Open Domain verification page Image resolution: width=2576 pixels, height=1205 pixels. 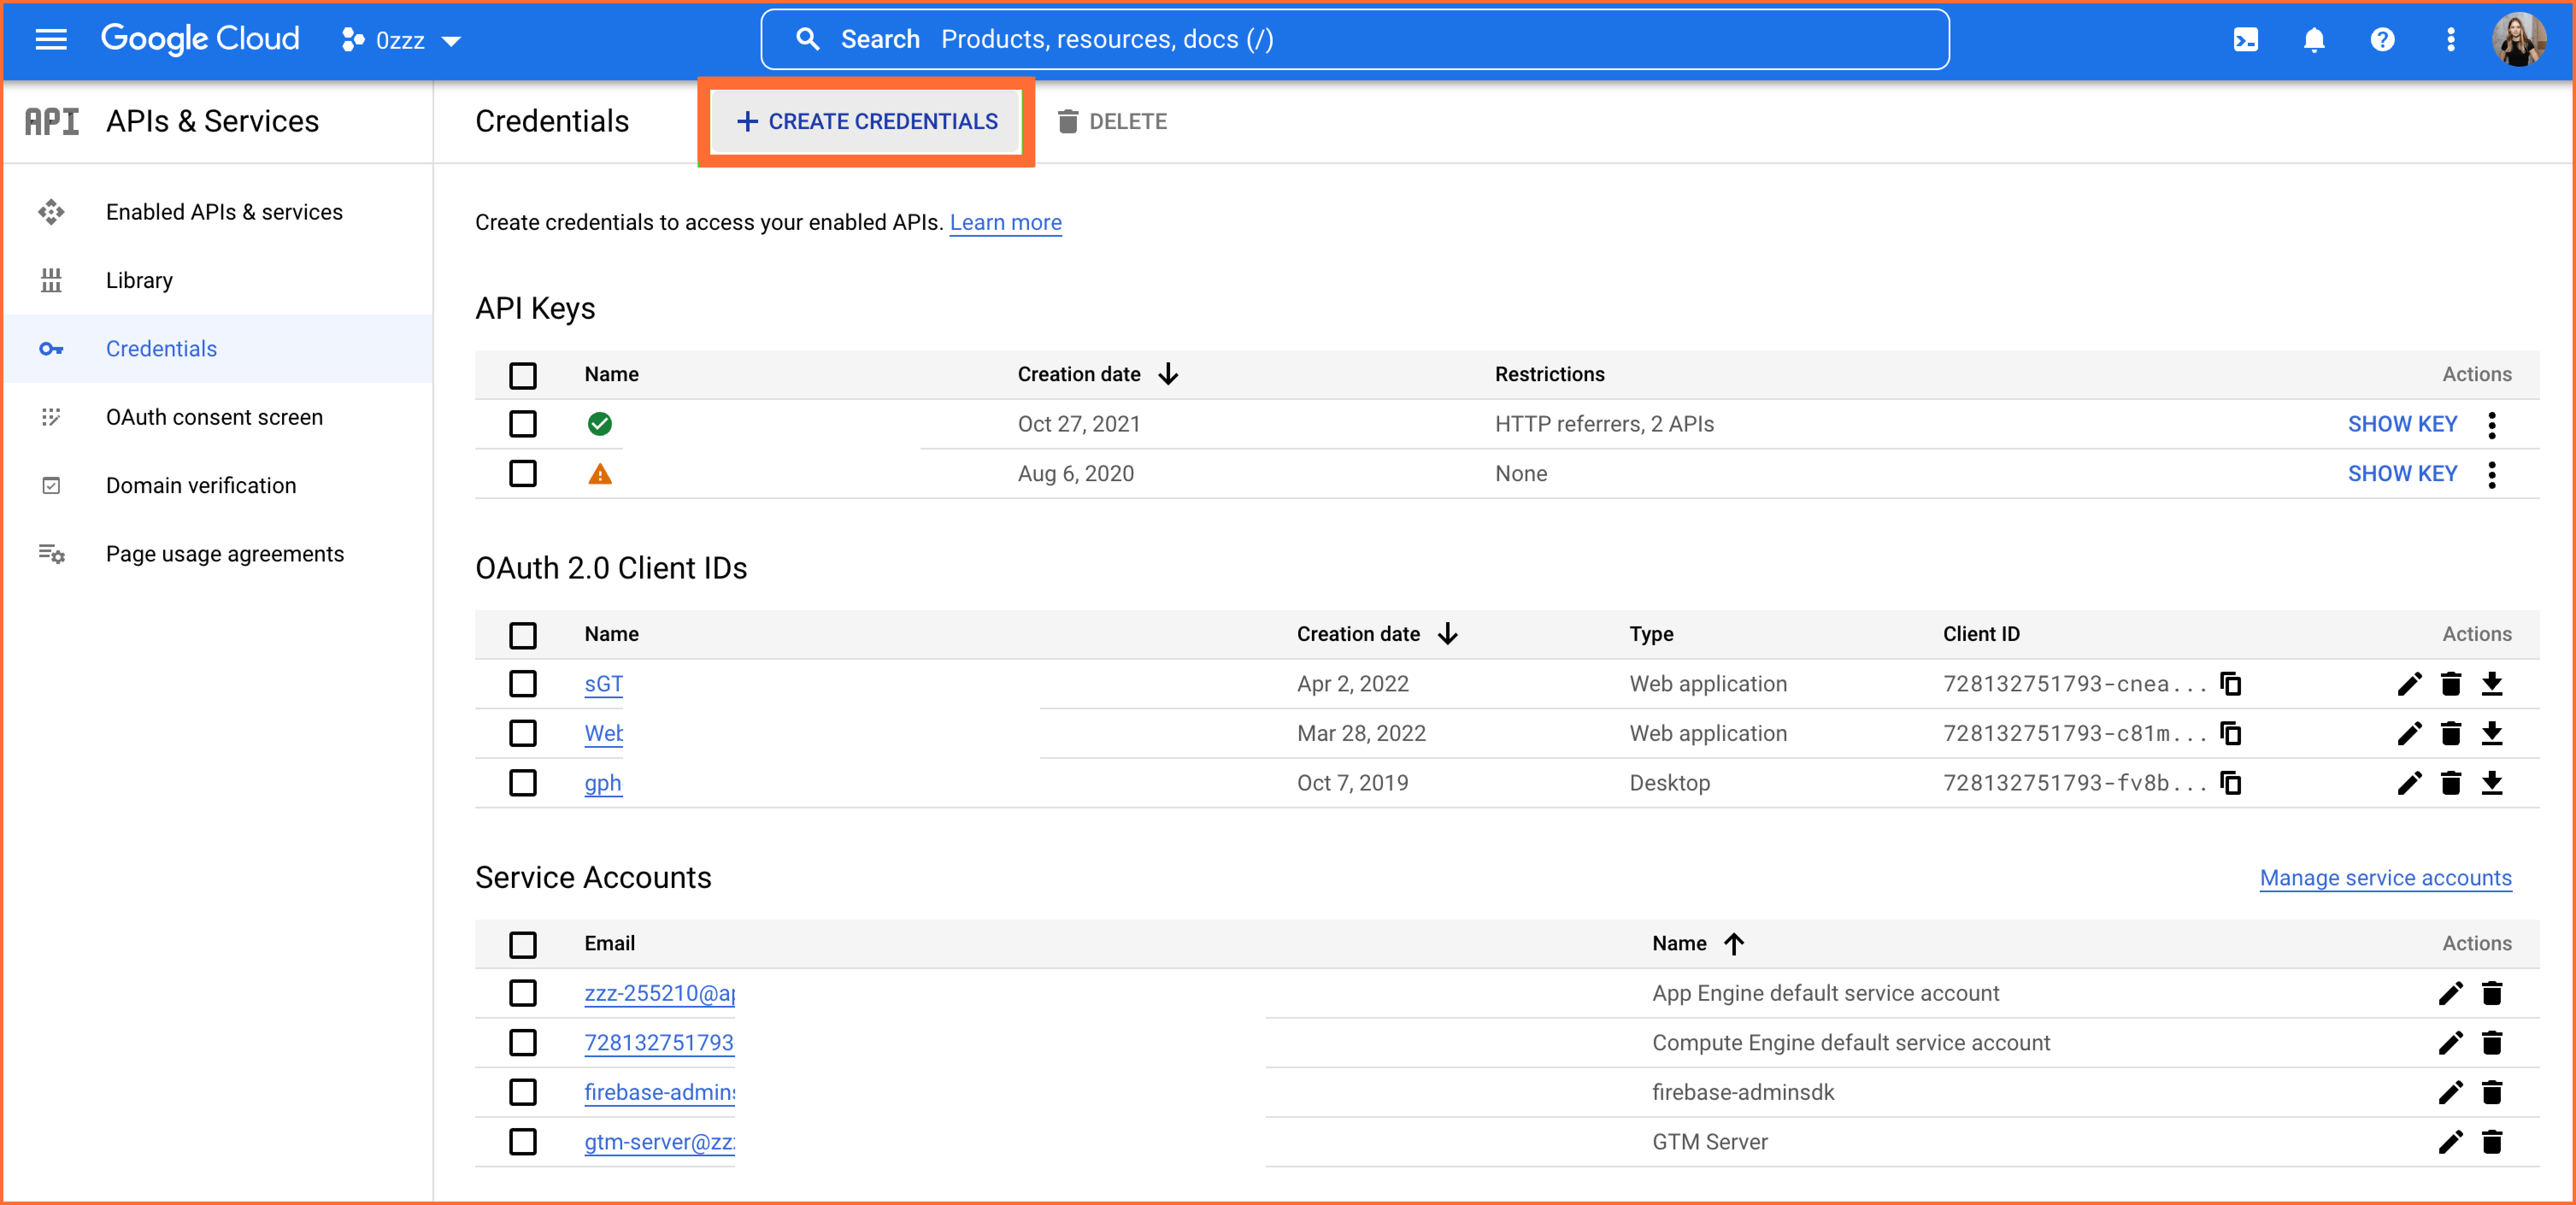coord(218,485)
